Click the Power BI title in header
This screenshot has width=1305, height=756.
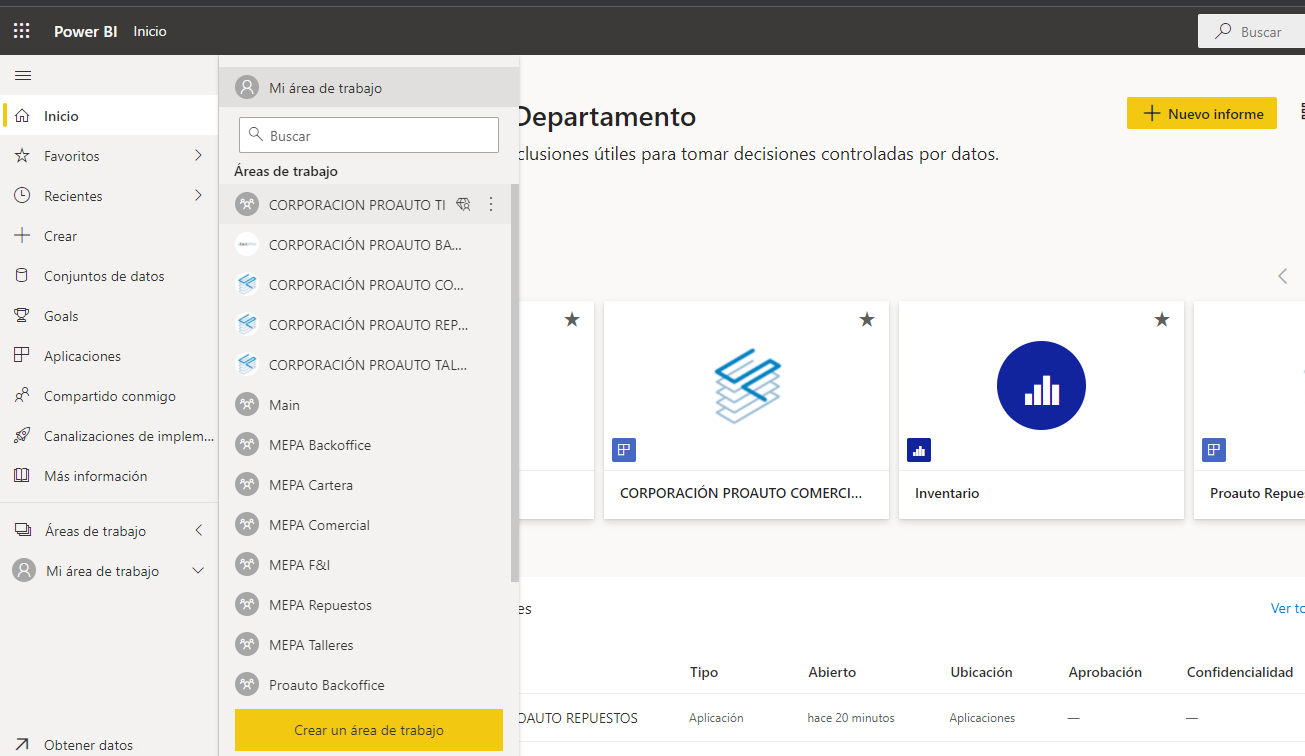pyautogui.click(x=86, y=31)
